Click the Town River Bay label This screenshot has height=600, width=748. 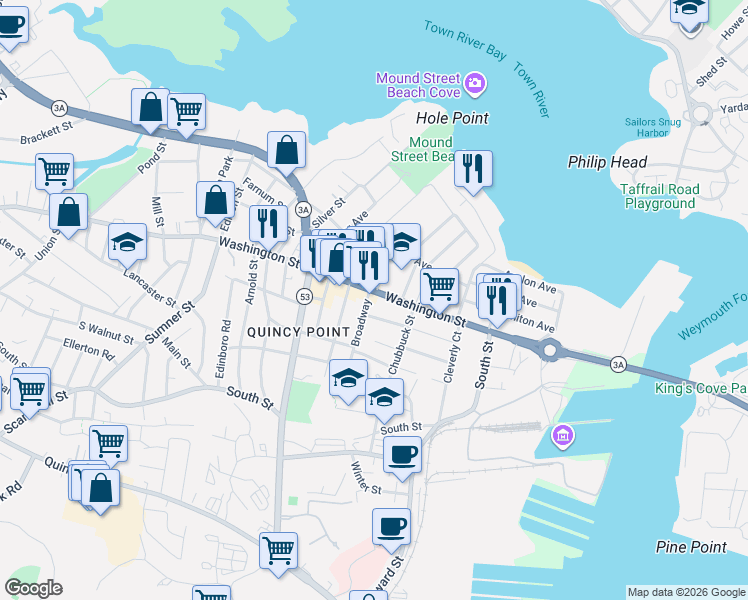point(465,41)
